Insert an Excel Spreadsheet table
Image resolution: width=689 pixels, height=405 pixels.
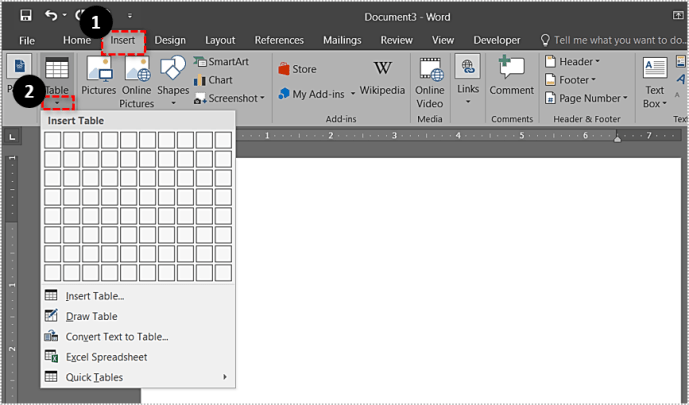[x=138, y=357]
